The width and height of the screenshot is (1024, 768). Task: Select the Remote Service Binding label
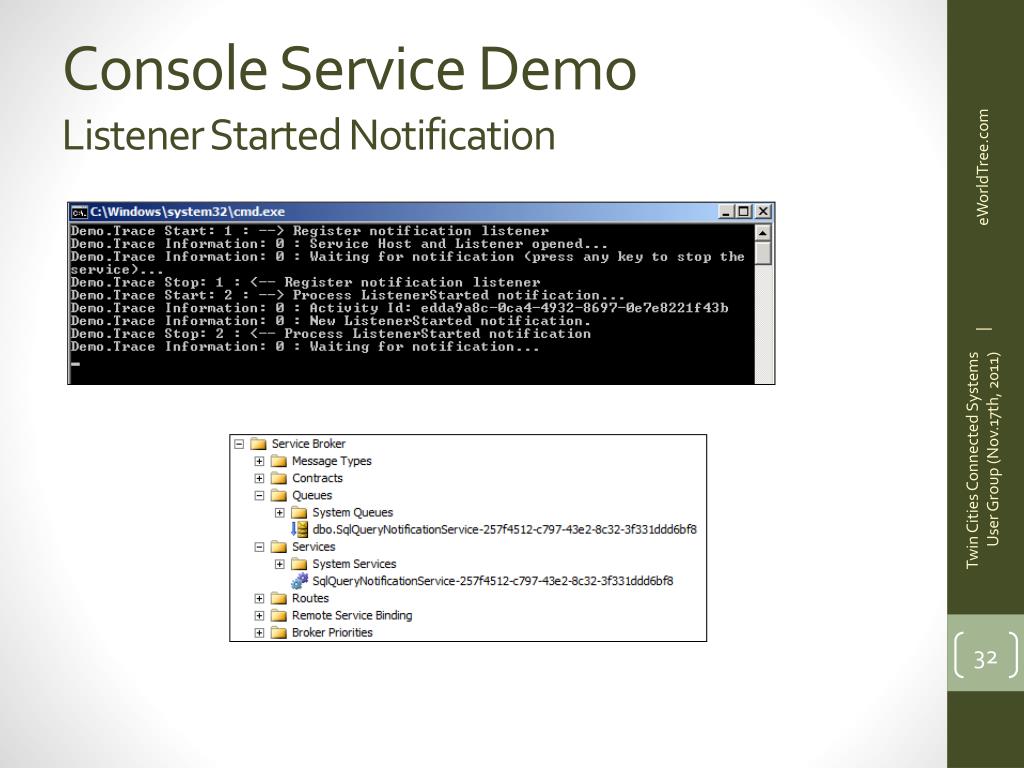coord(352,615)
